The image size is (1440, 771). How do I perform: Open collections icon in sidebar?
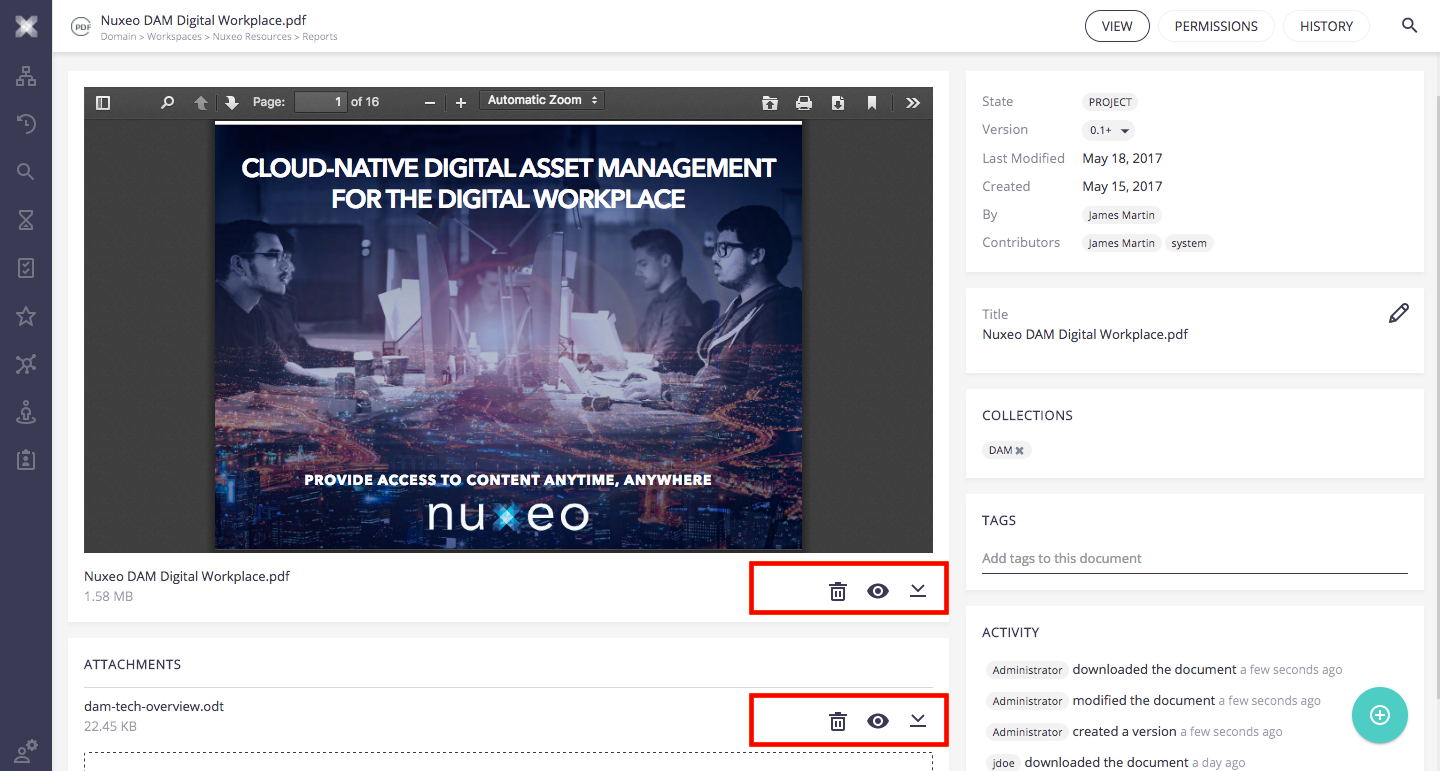[x=26, y=364]
